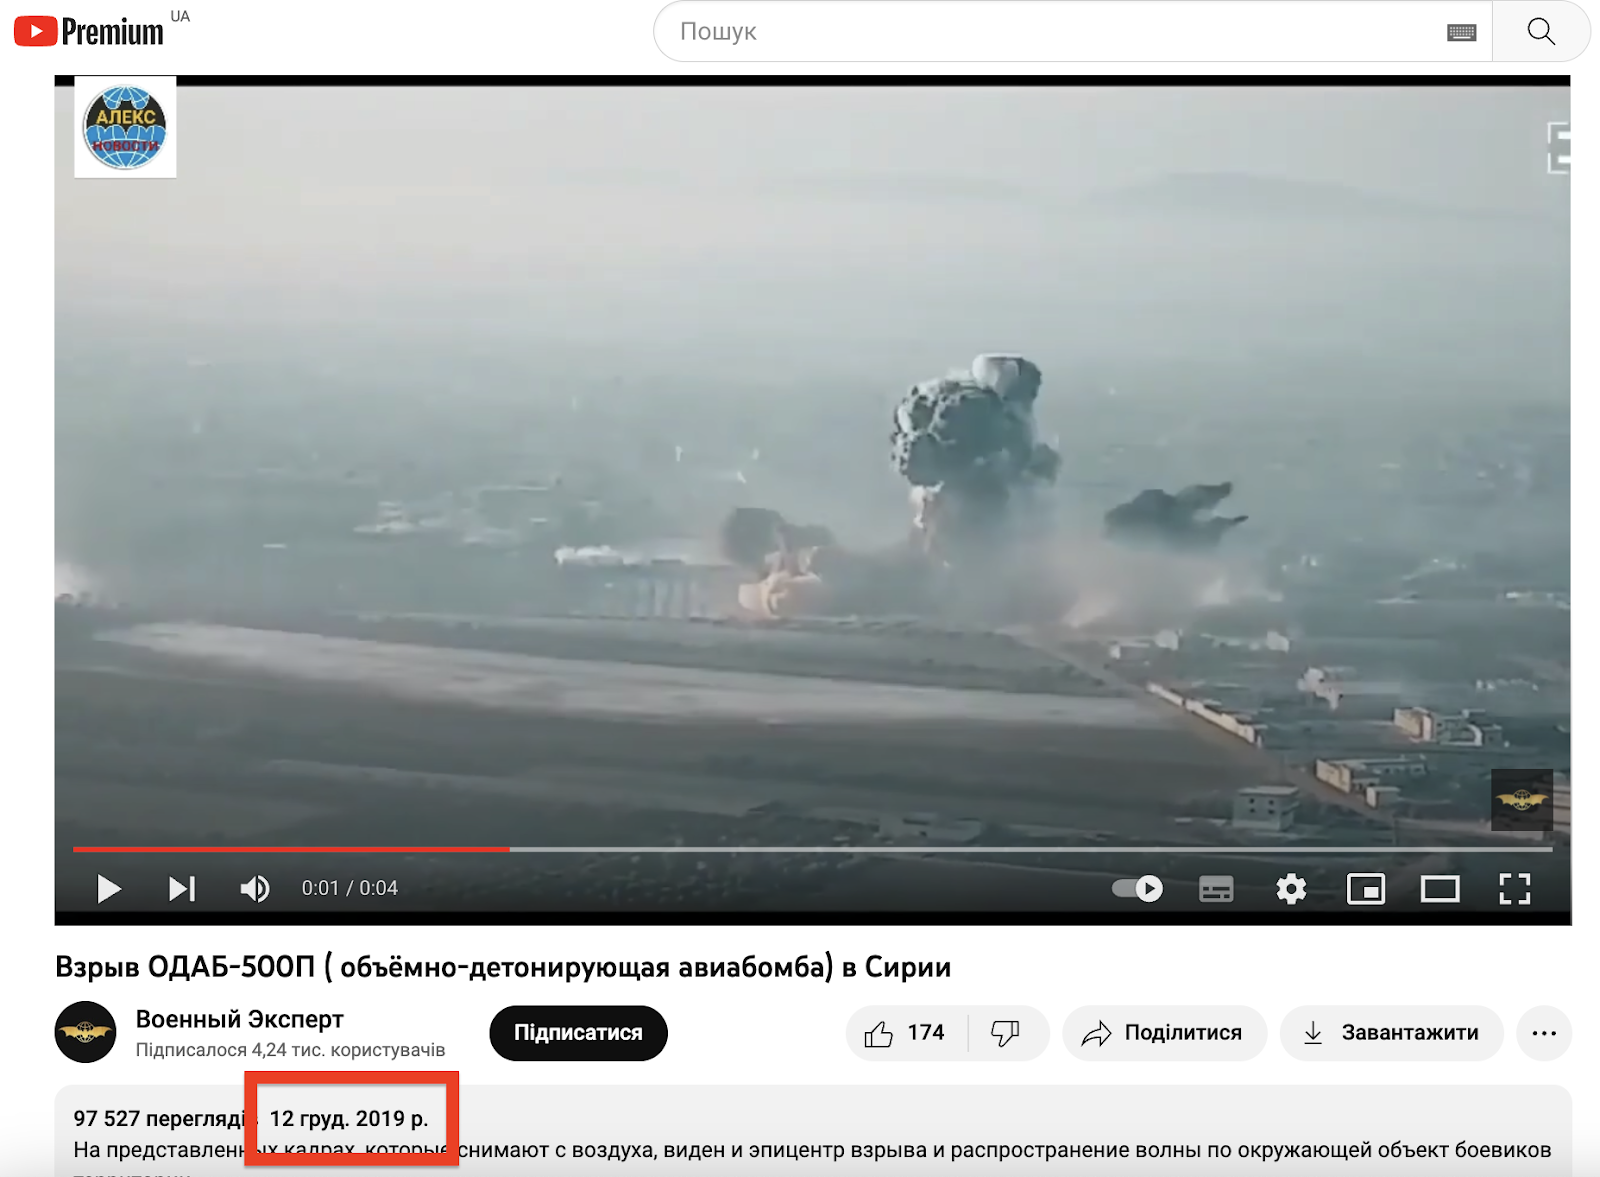The image size is (1600, 1177).
Task: Download the video via Завантажити
Action: [x=1391, y=1033]
